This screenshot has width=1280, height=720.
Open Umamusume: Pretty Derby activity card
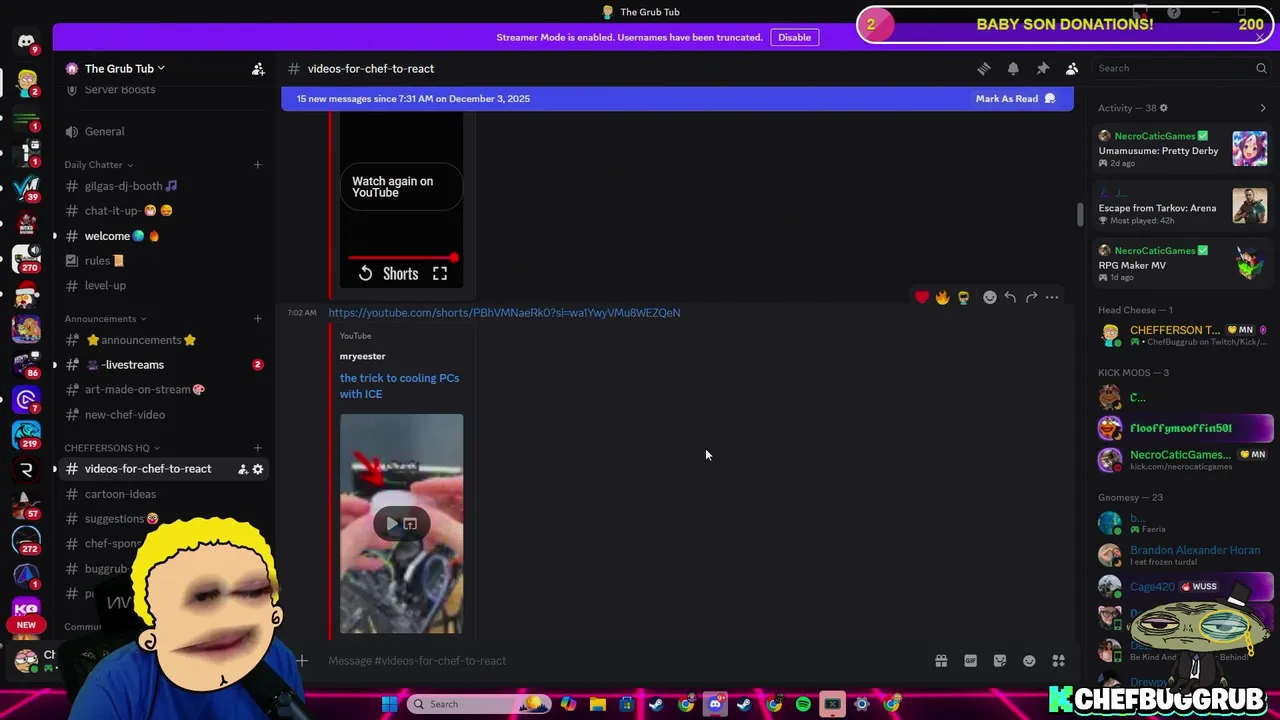click(x=1183, y=149)
